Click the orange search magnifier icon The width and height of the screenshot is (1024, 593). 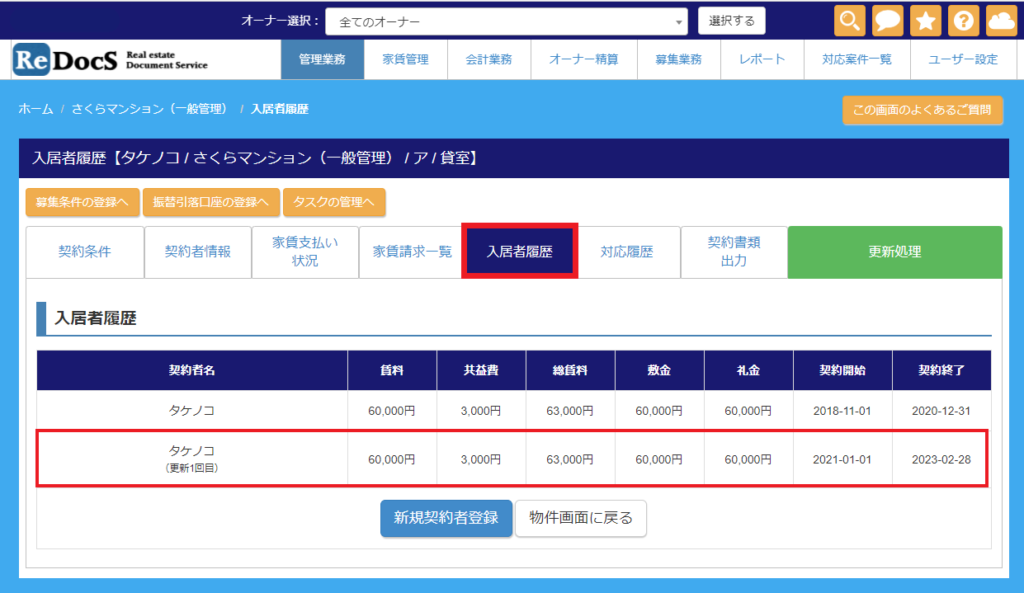pyautogui.click(x=850, y=21)
